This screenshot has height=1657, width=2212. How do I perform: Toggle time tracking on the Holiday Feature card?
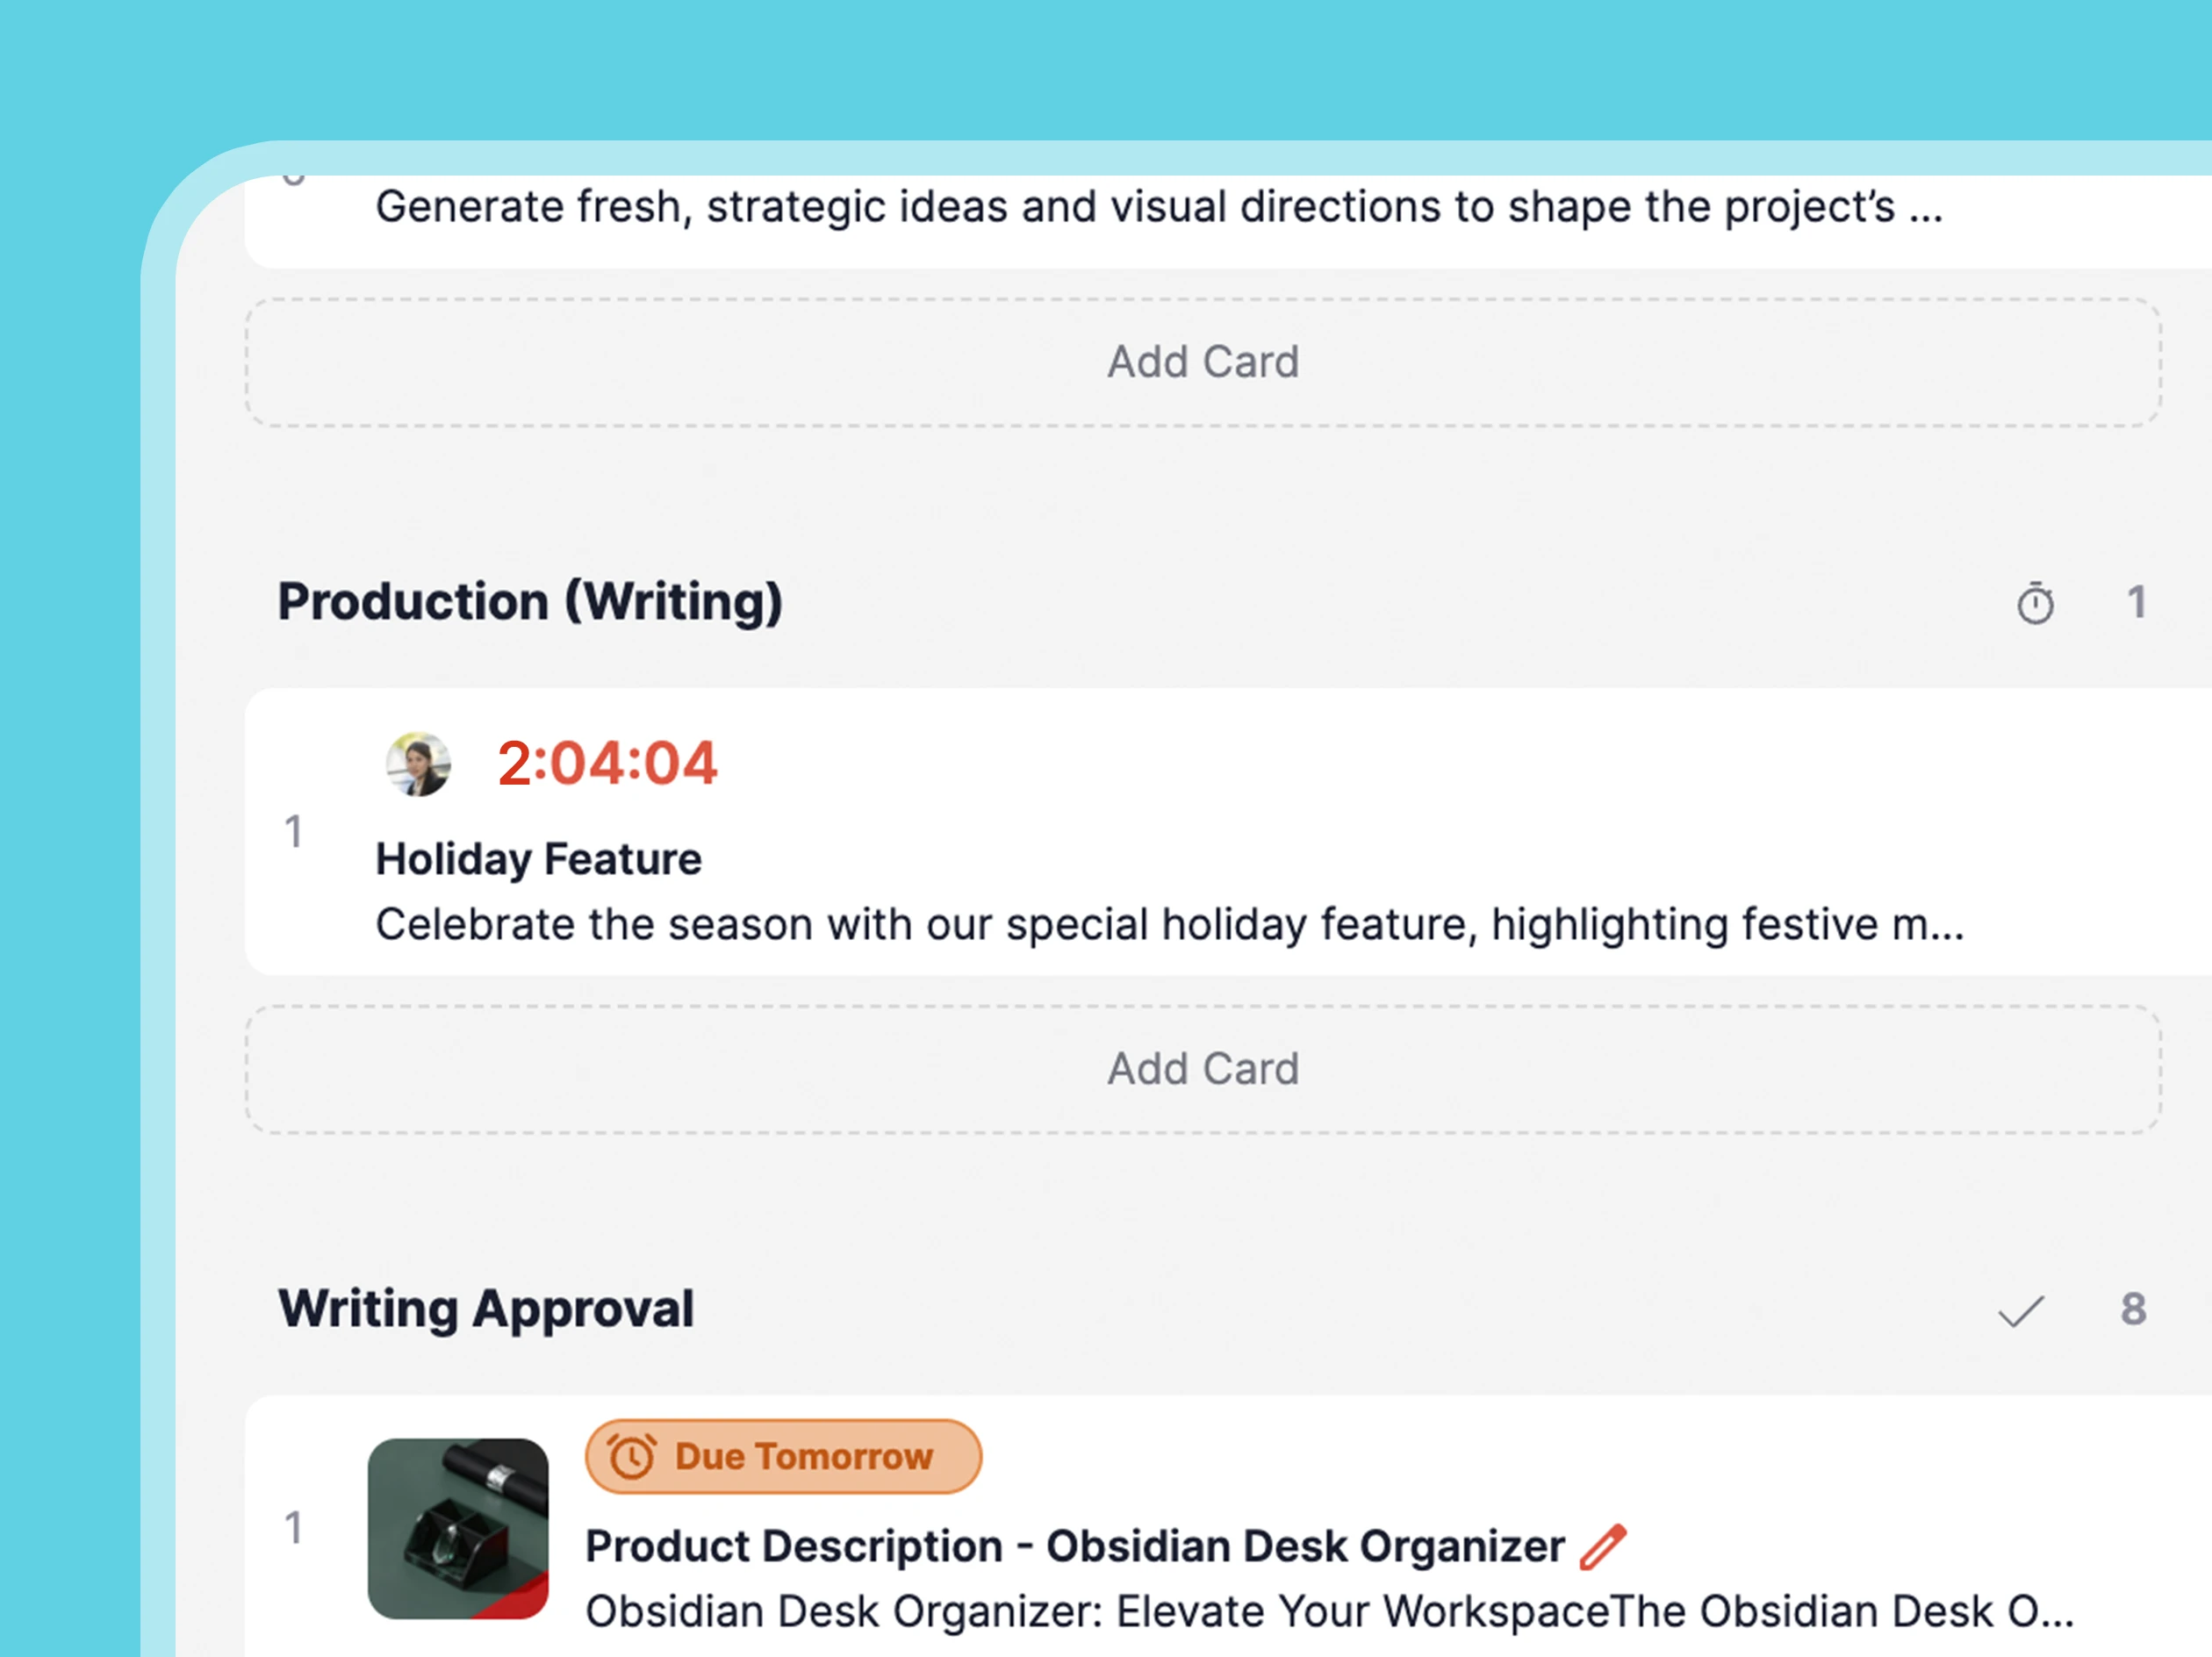[x=605, y=763]
